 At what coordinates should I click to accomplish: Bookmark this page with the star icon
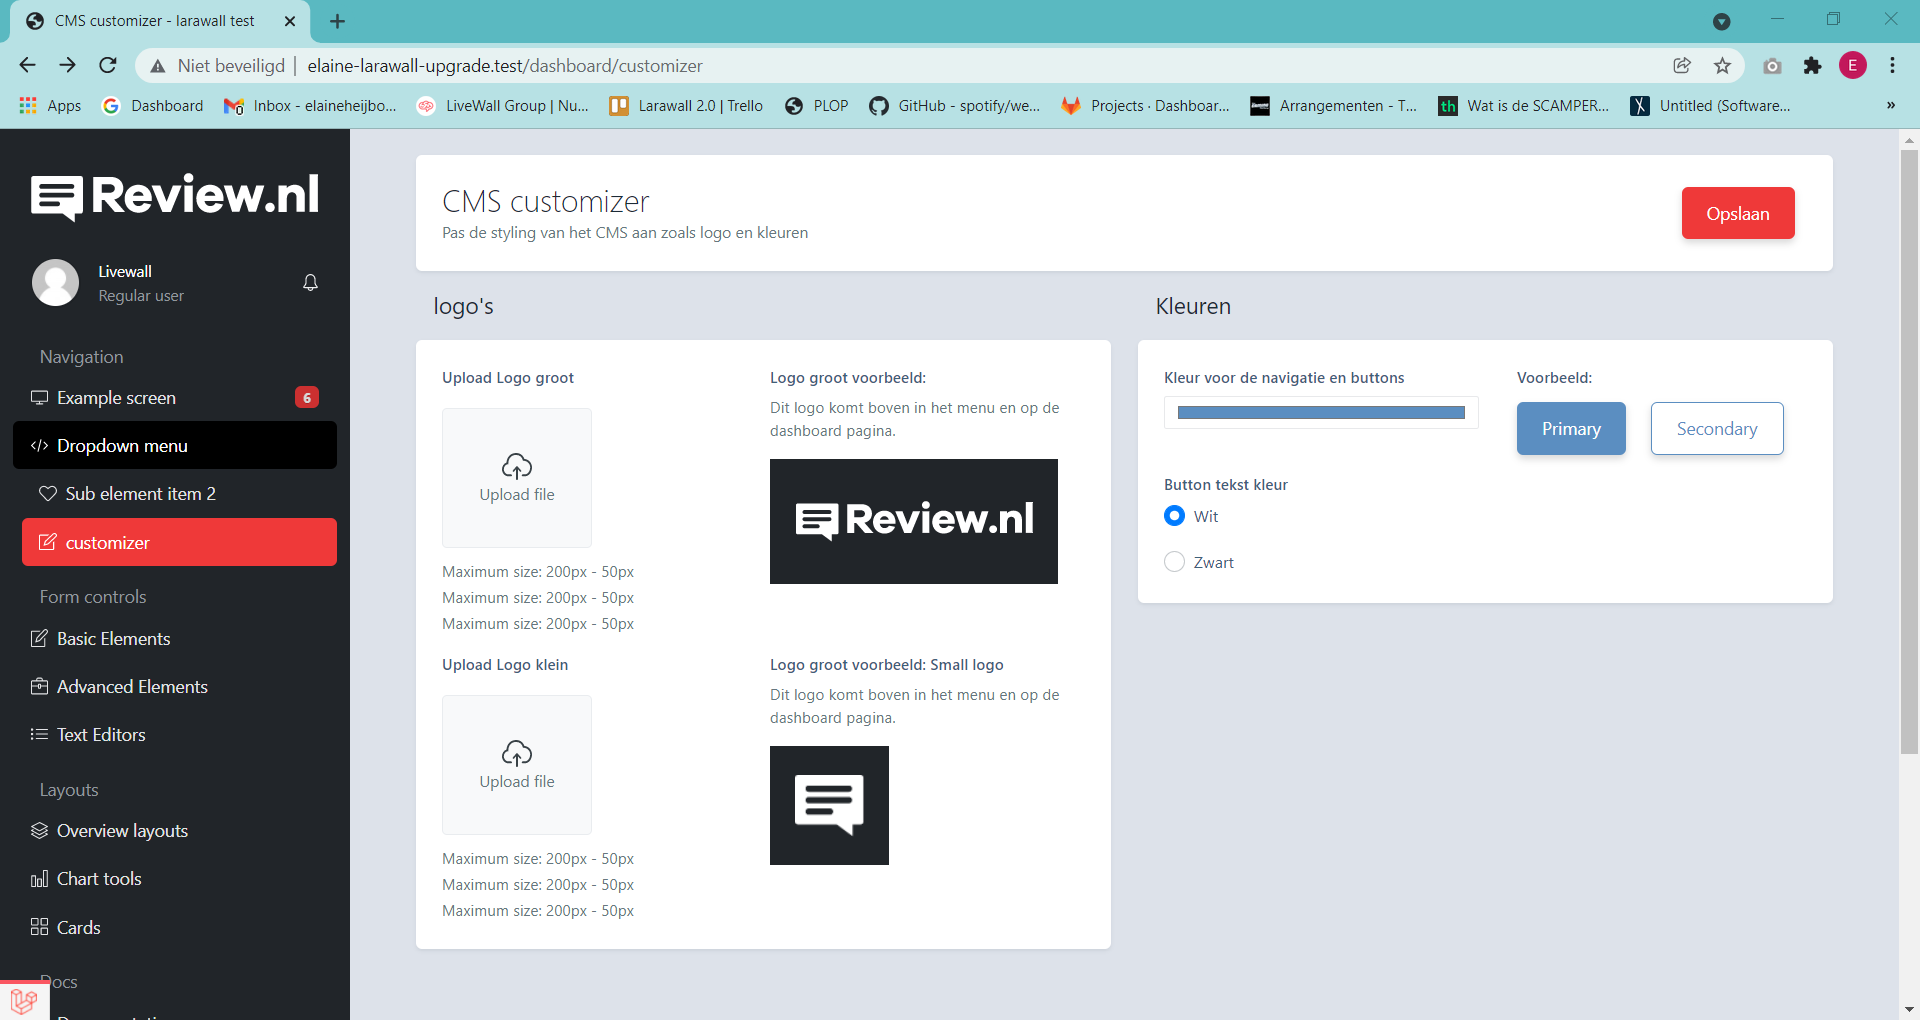pos(1722,65)
